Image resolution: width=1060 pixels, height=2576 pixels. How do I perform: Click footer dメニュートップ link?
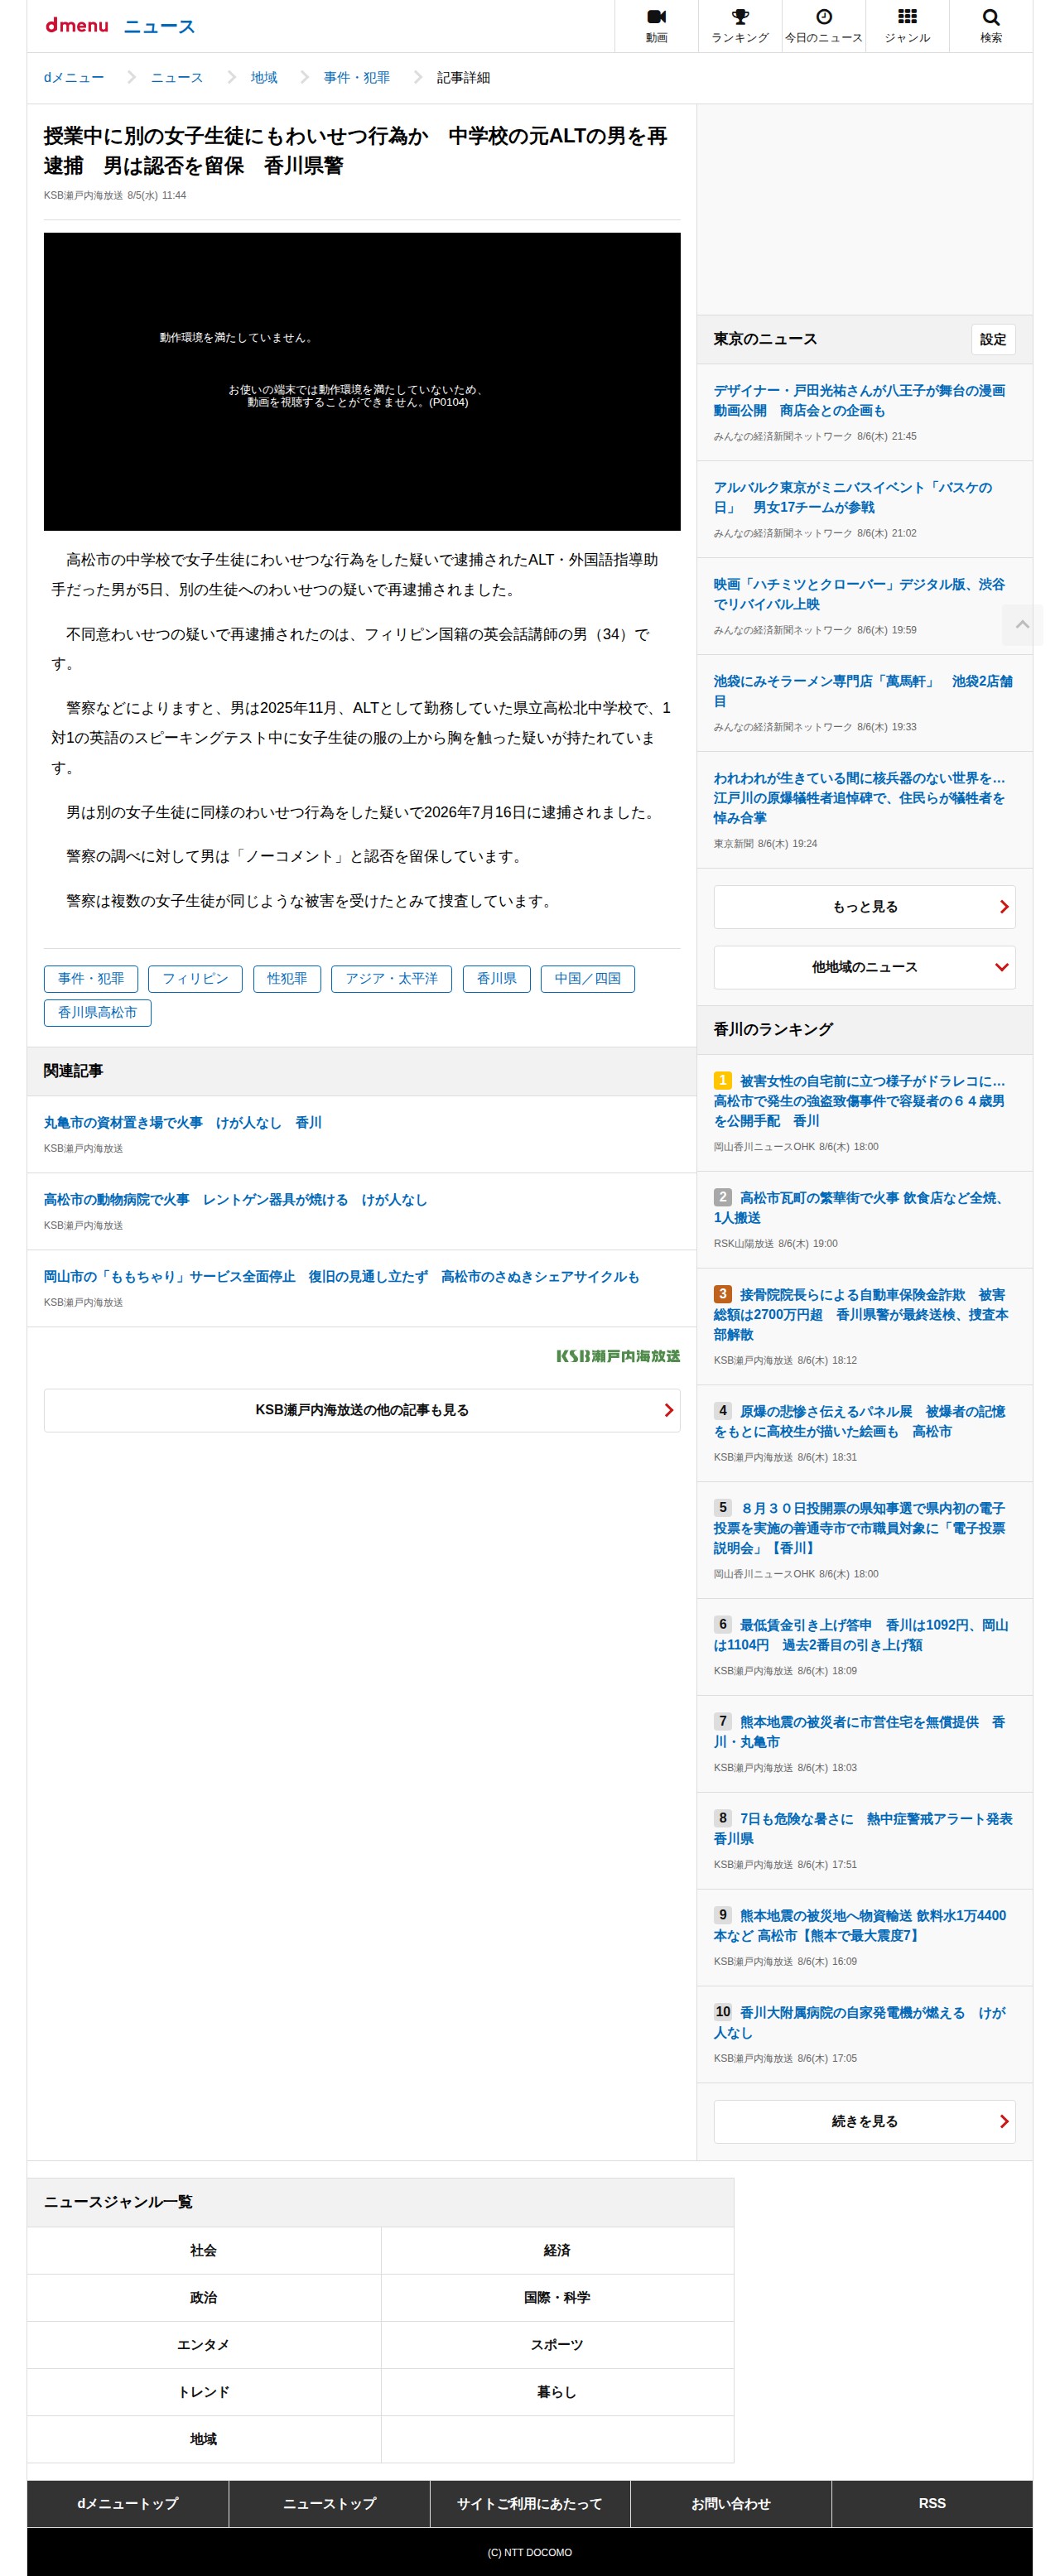[128, 2503]
